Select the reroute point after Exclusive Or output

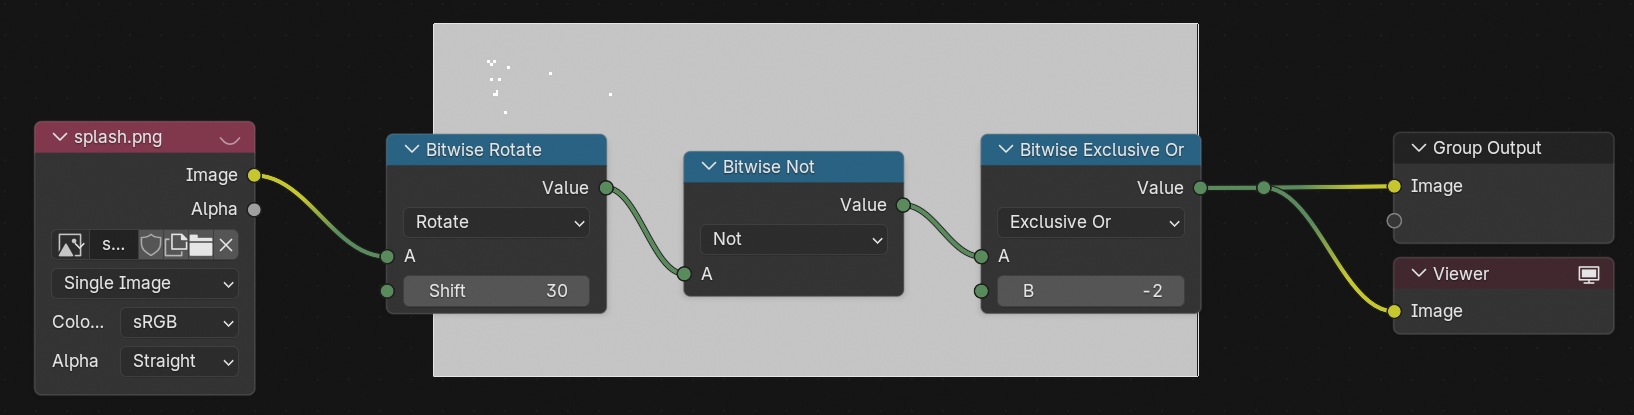click(1264, 188)
